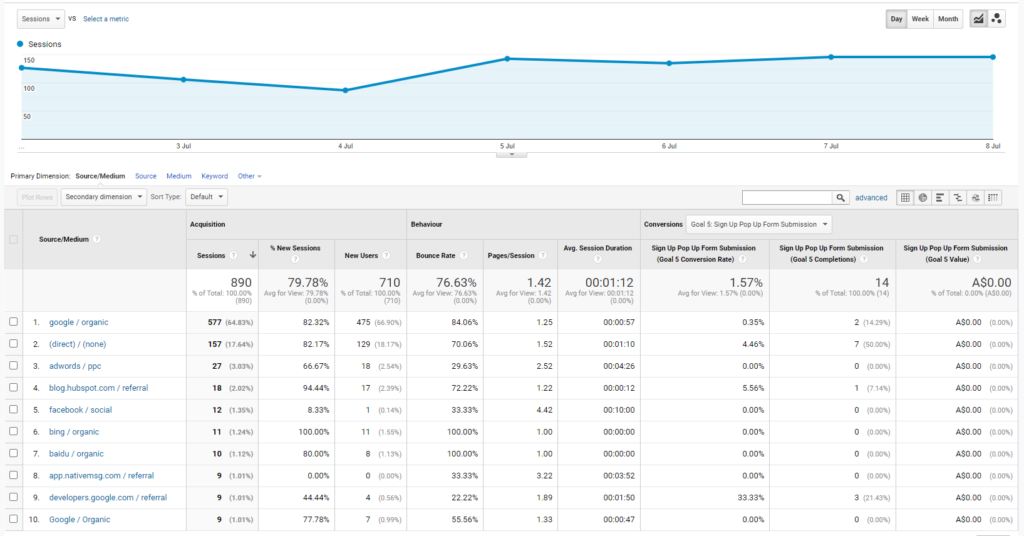Check the baidu / organic row checkbox
Viewport: 1024px width, 536px height.
coord(13,453)
